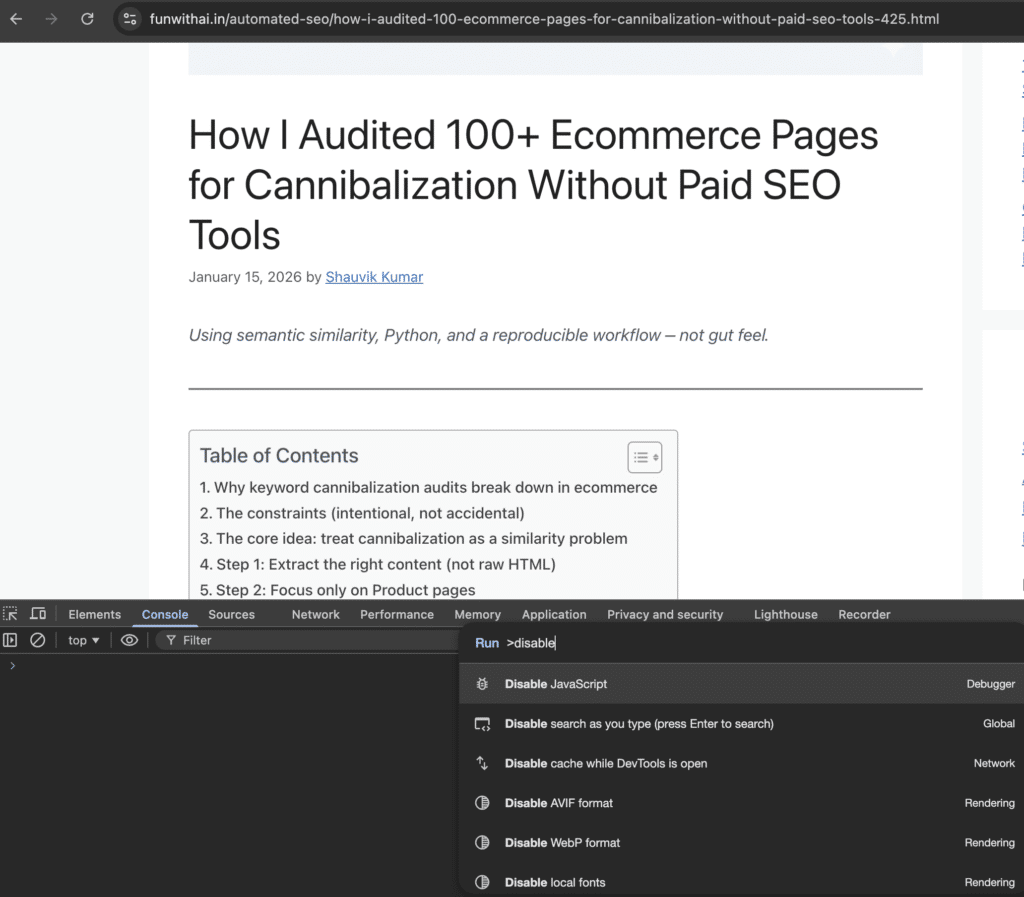This screenshot has width=1024, height=897.
Task: Open author link Shauvik Kumar
Action: point(374,277)
